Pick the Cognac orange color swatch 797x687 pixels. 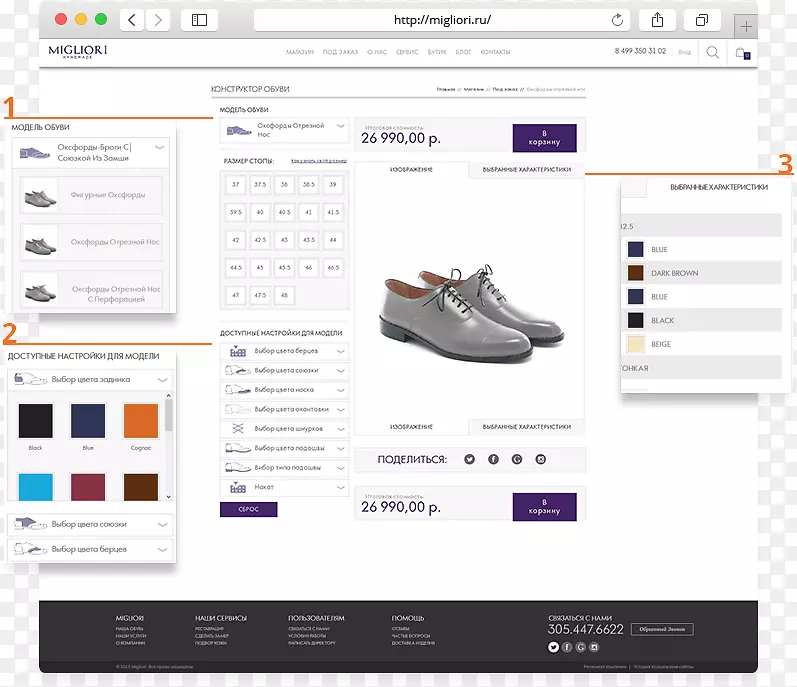[x=141, y=421]
